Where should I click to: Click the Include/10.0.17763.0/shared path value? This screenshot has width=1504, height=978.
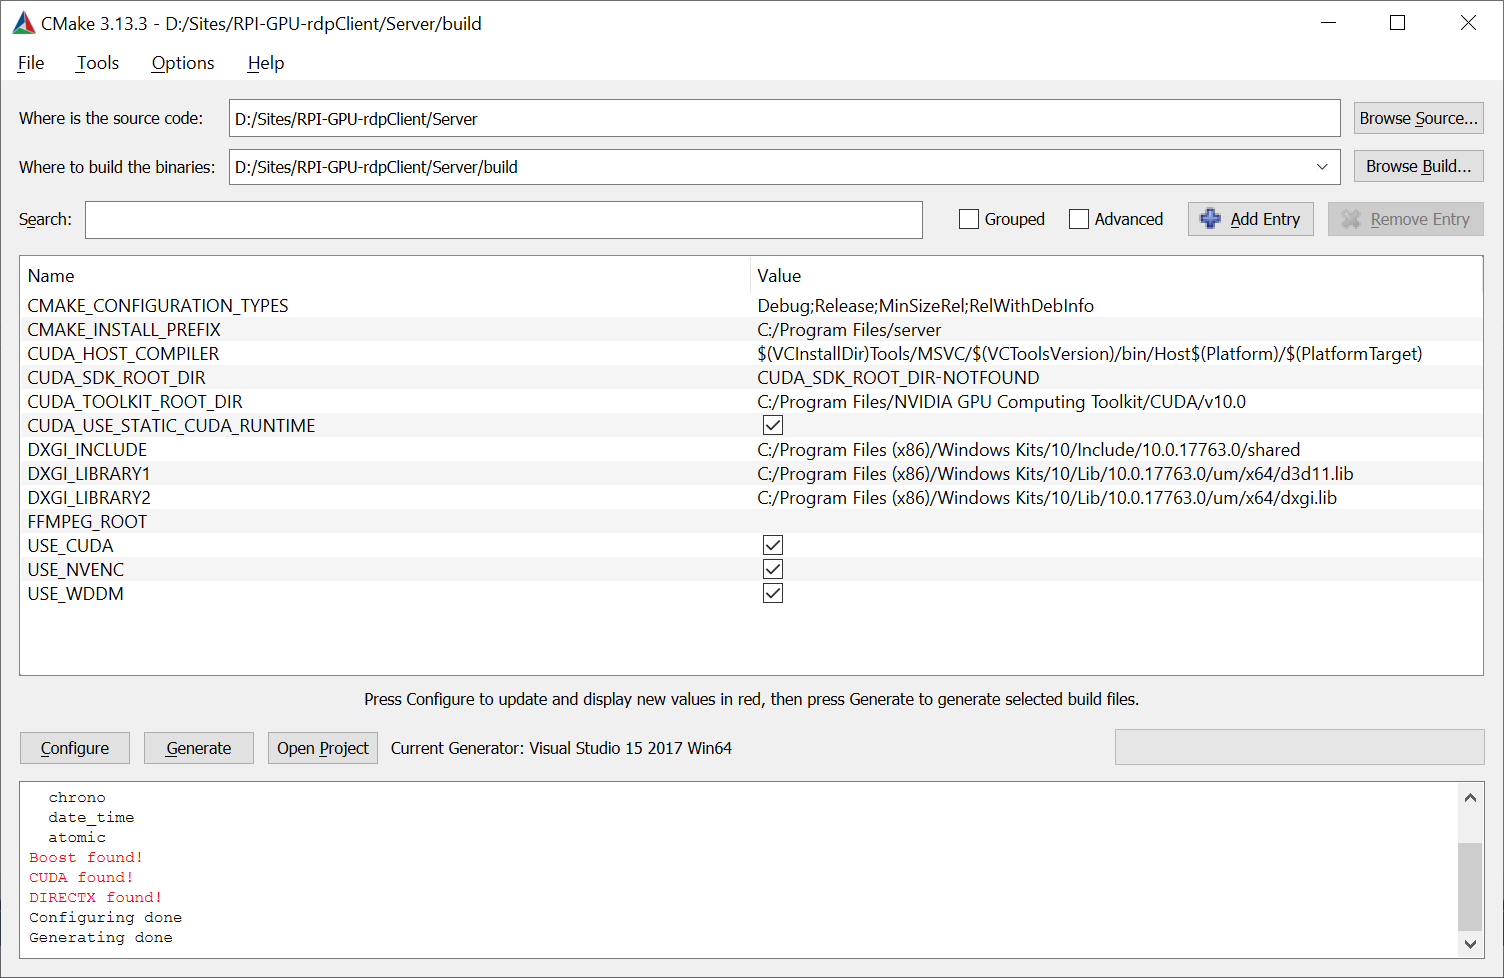click(1029, 449)
